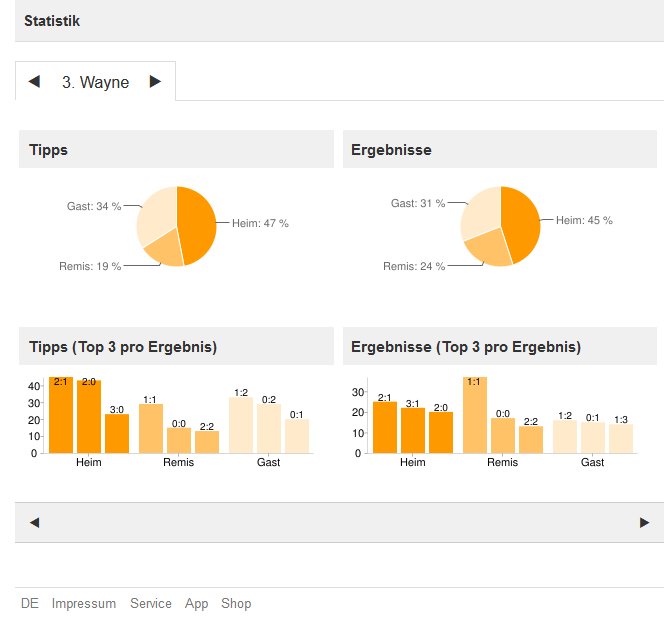Open the Service link in footer
Viewport: 664px width, 628px height.
click(150, 604)
